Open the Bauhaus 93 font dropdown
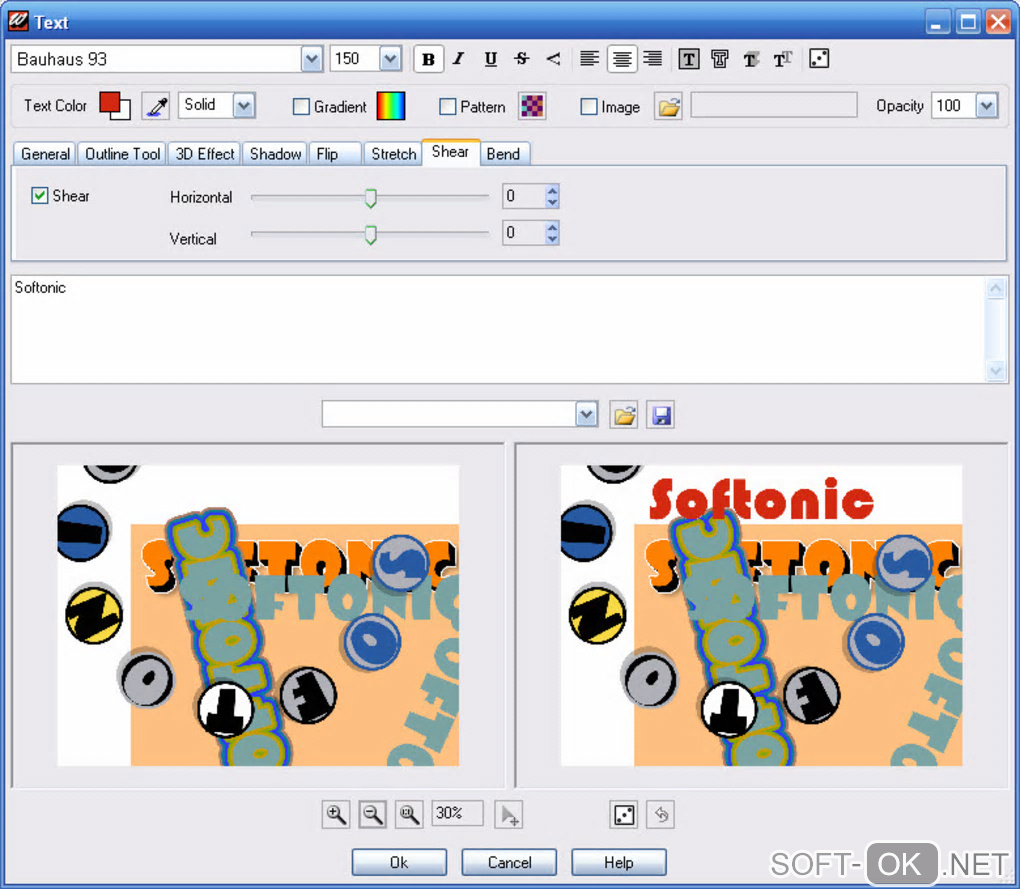This screenshot has width=1020, height=889. 312,59
